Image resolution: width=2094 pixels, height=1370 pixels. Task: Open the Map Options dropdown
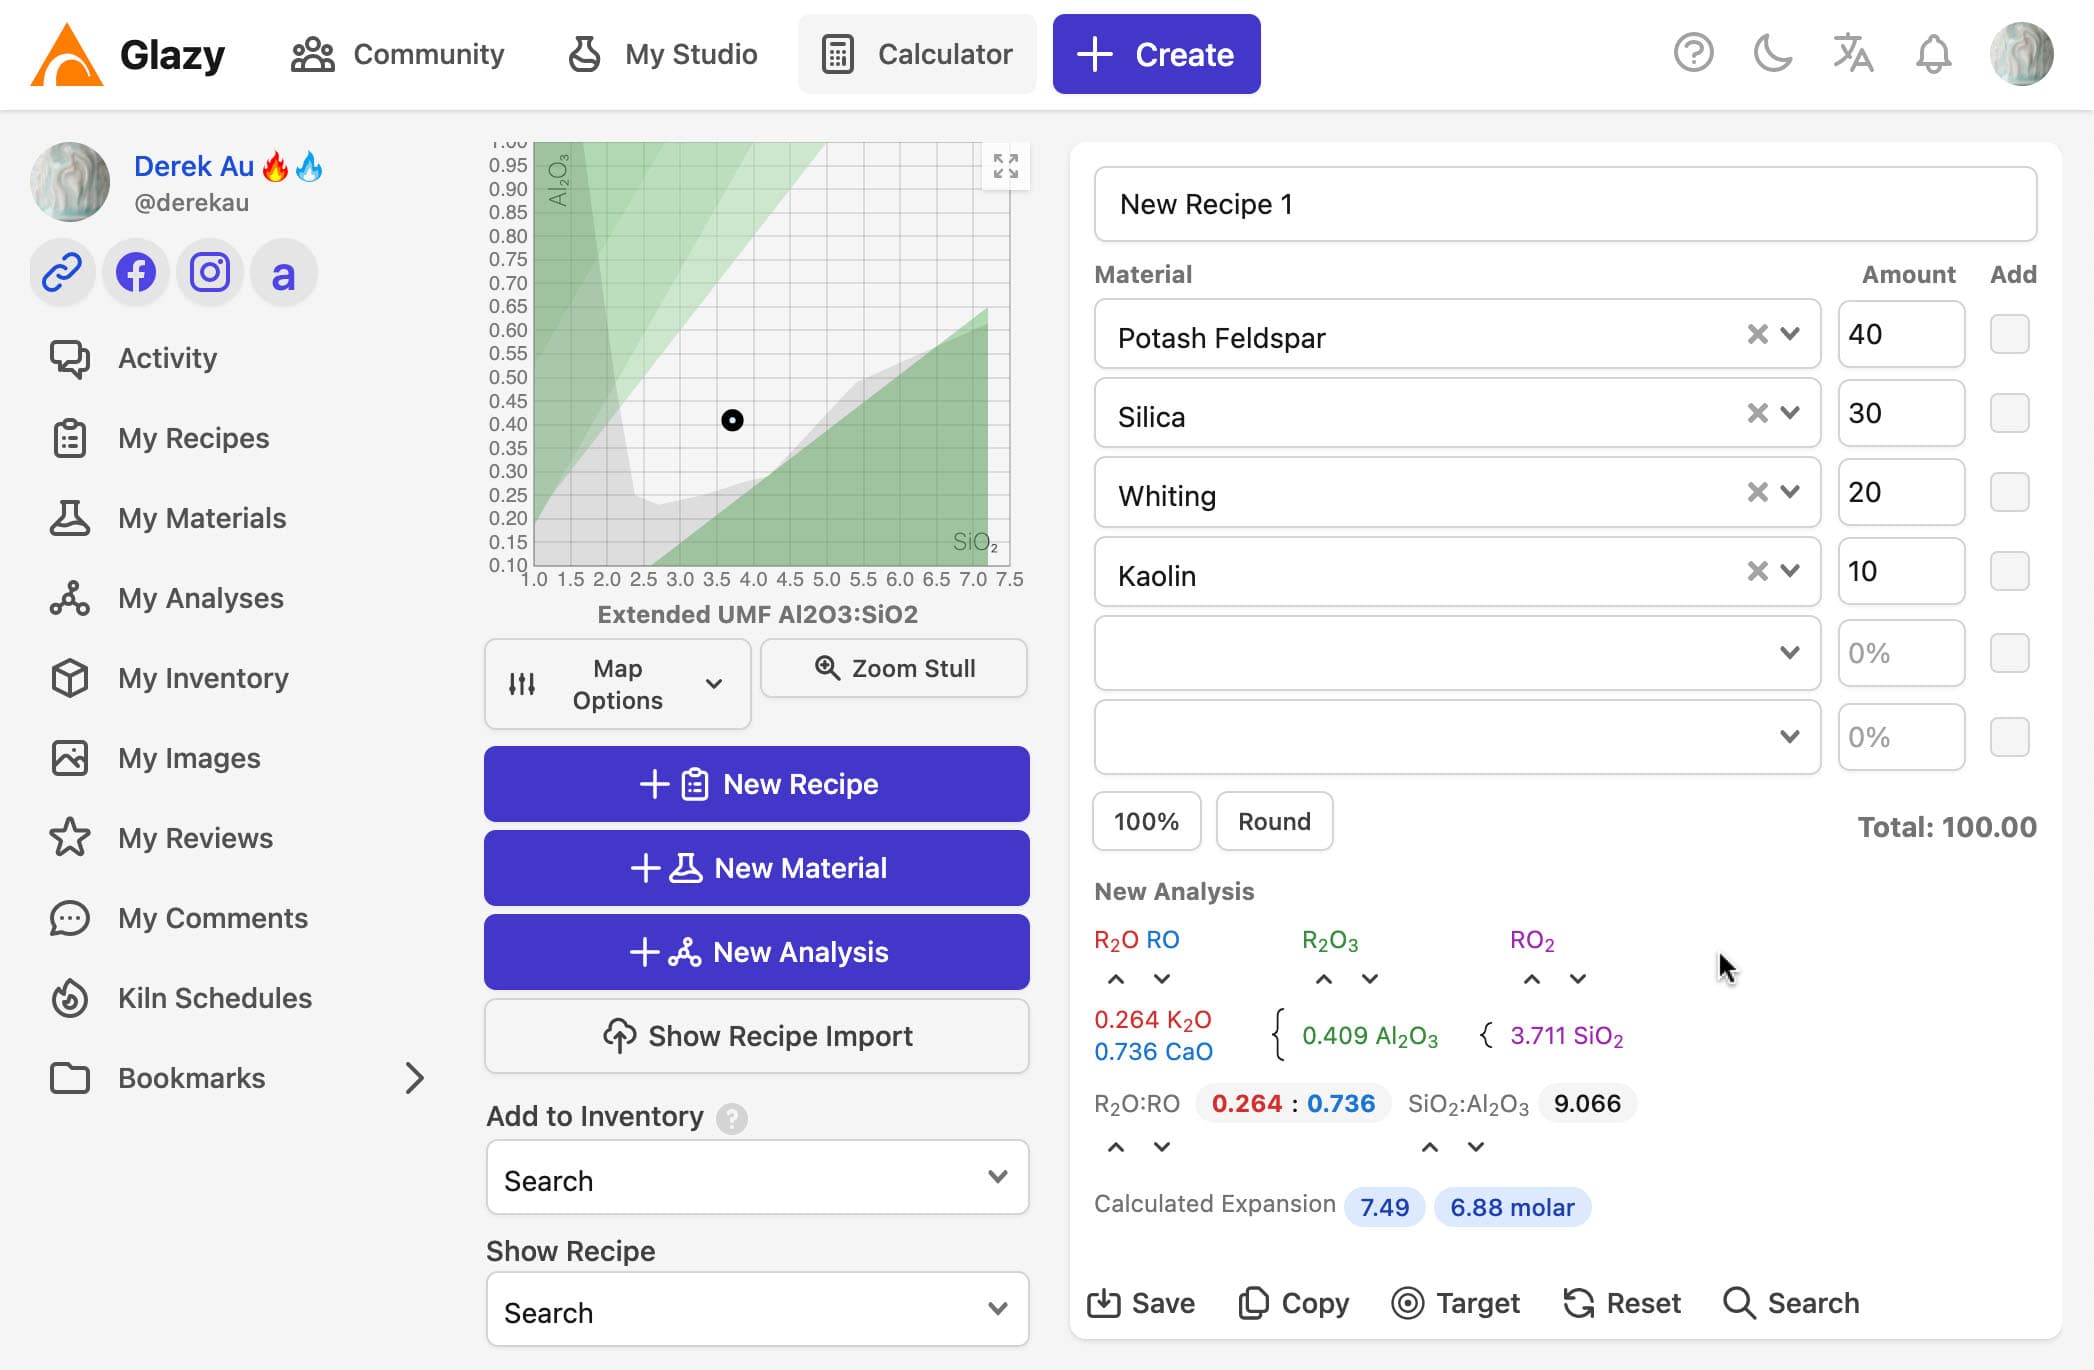(617, 684)
